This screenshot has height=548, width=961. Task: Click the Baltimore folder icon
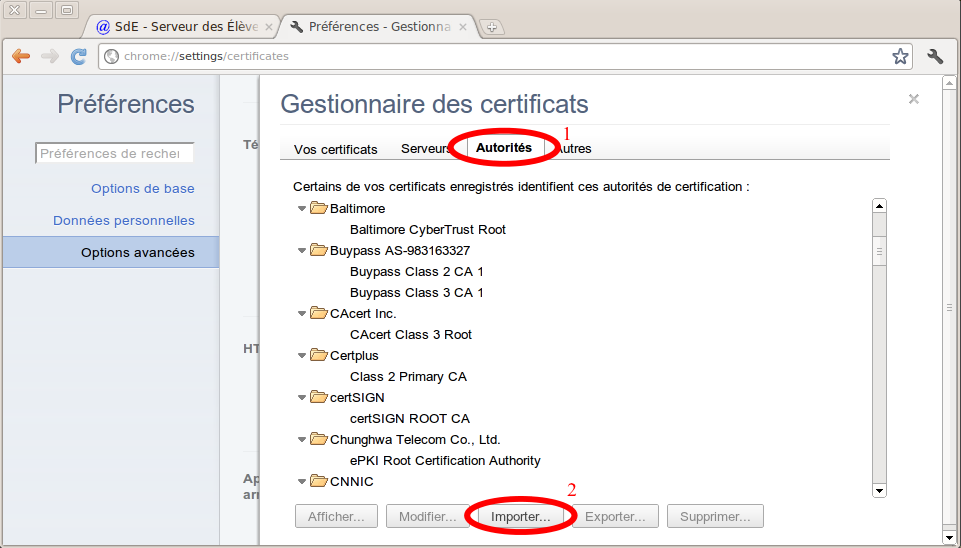pos(319,208)
